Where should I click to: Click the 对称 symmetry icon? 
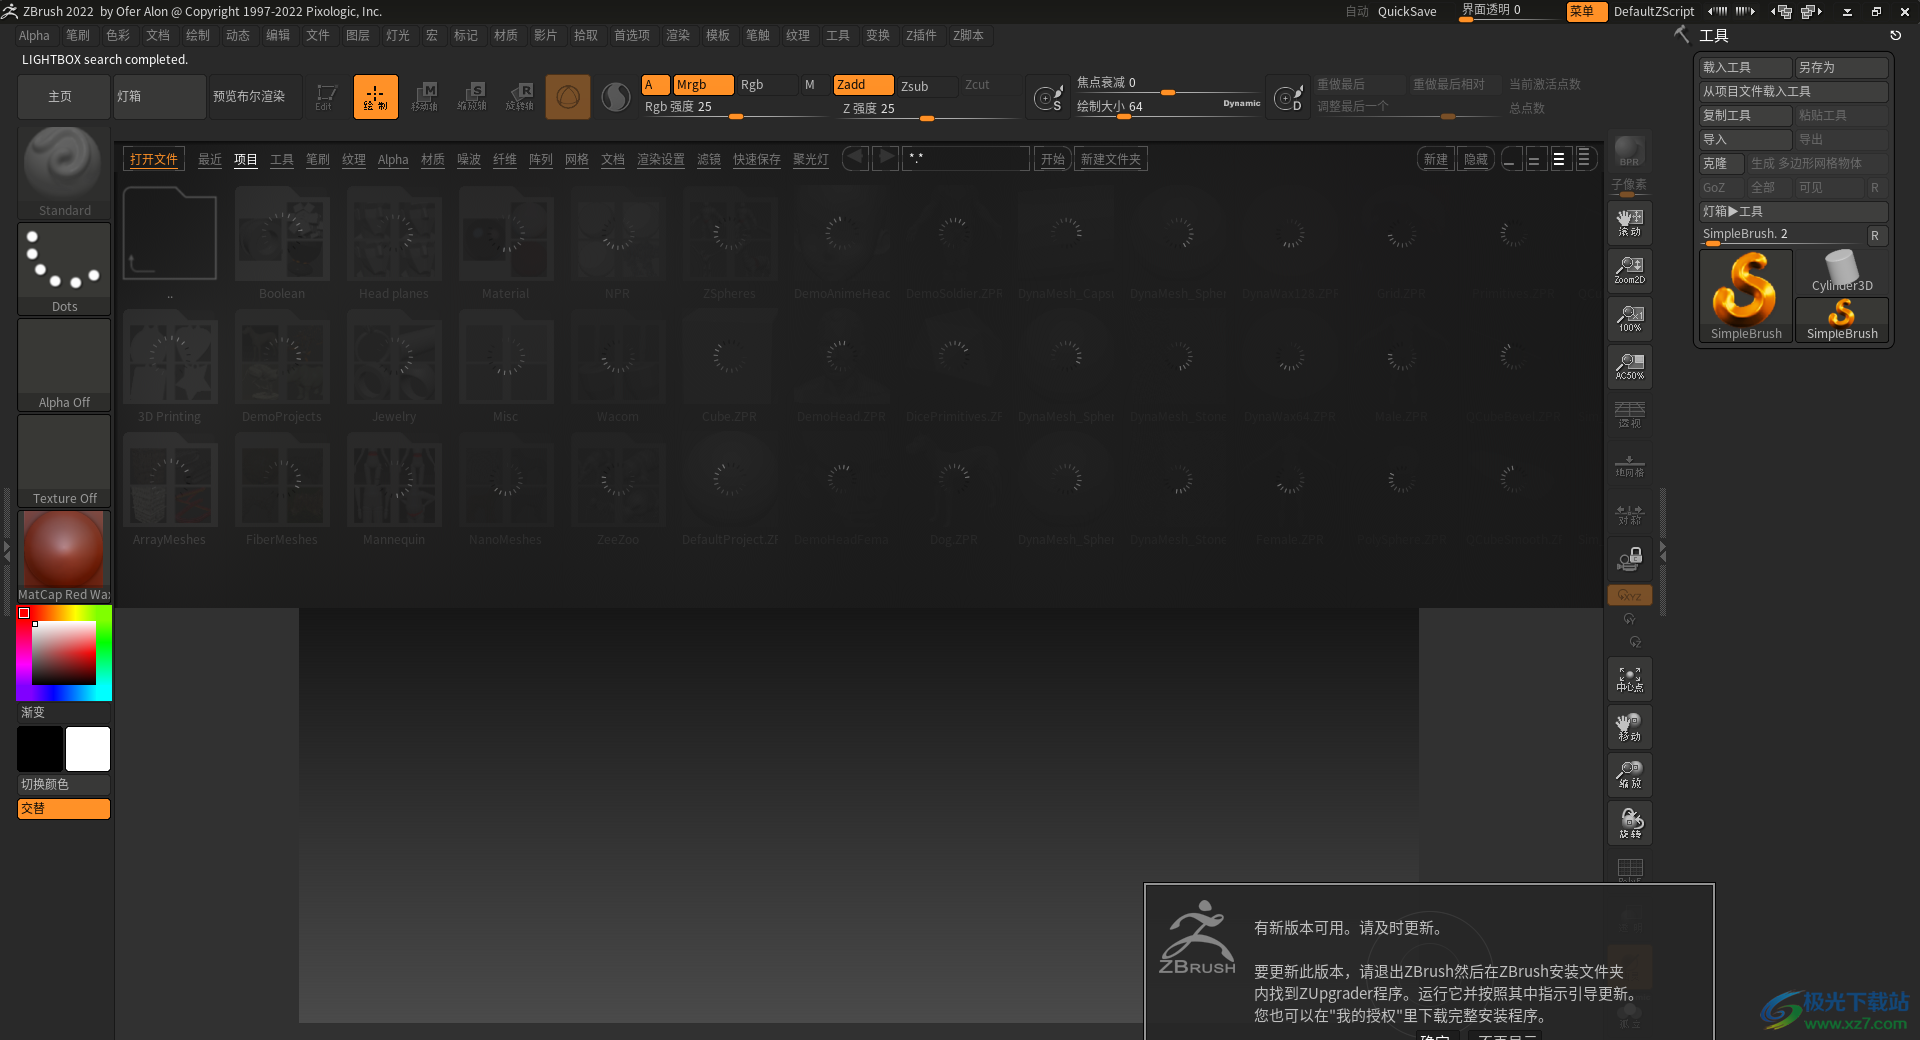point(1629,513)
